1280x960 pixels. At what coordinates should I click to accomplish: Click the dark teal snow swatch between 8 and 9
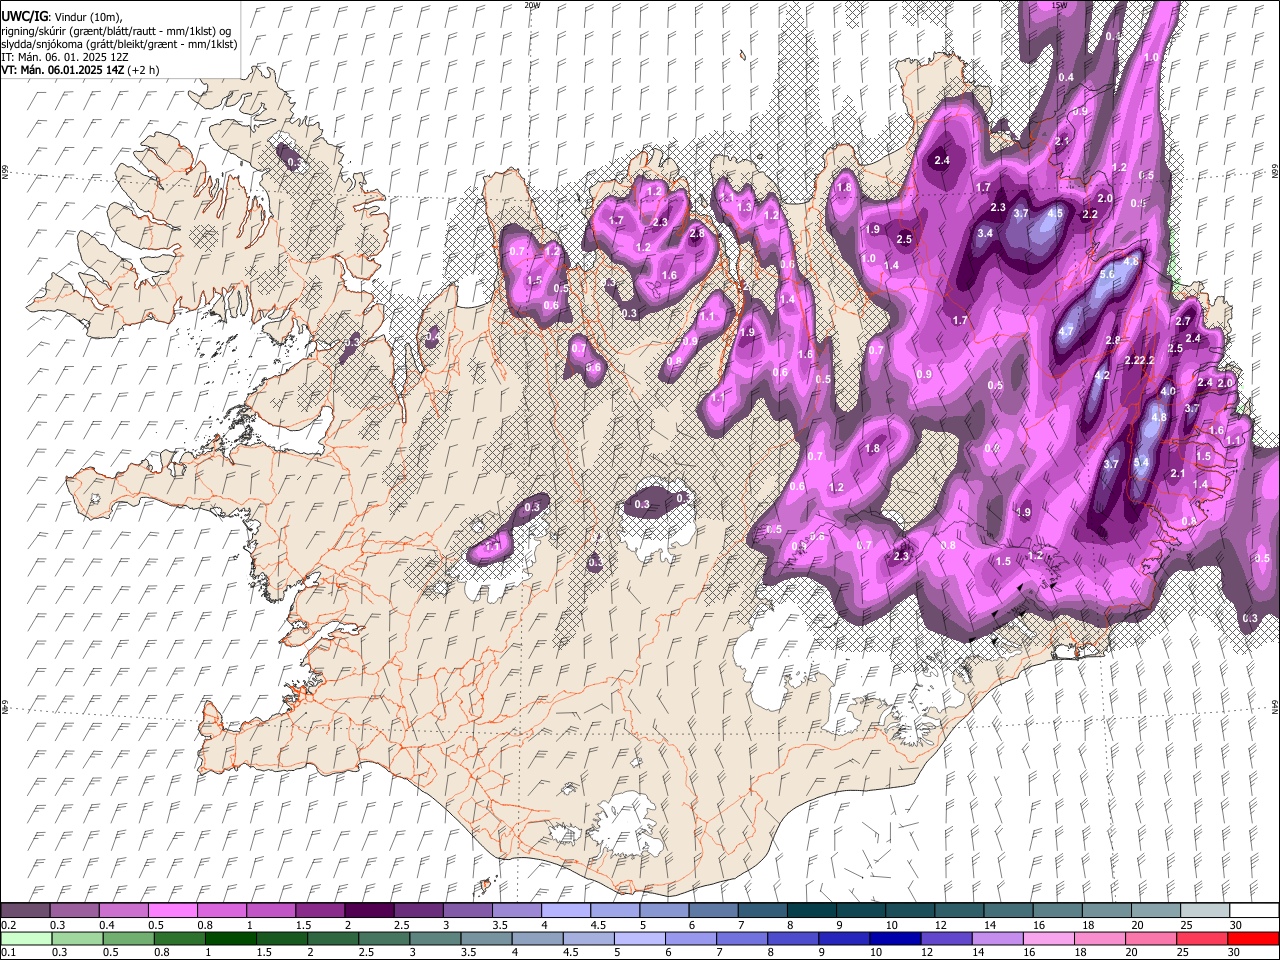coord(810,910)
